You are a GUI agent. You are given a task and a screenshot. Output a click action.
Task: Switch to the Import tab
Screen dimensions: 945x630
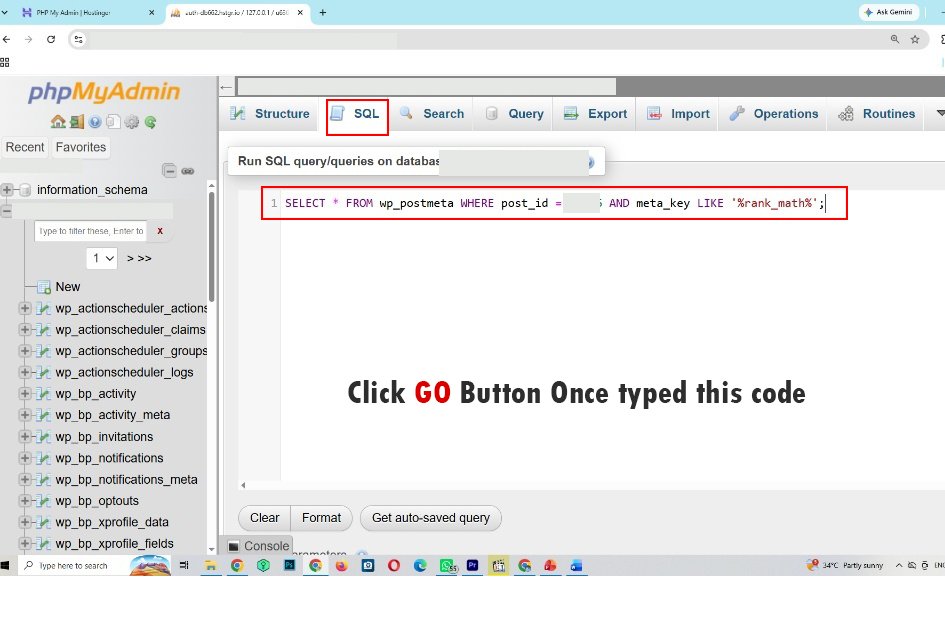[x=679, y=114]
